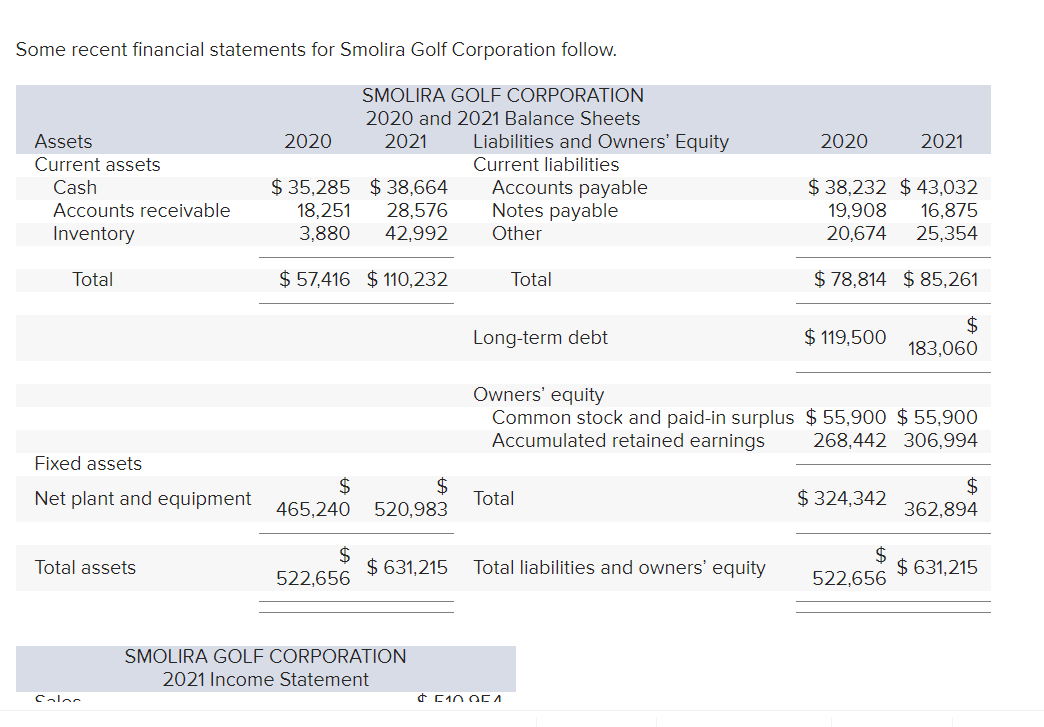Click 2021 Net plant and equipment 520,983
Screen dimensions: 1044x727
pos(411,509)
